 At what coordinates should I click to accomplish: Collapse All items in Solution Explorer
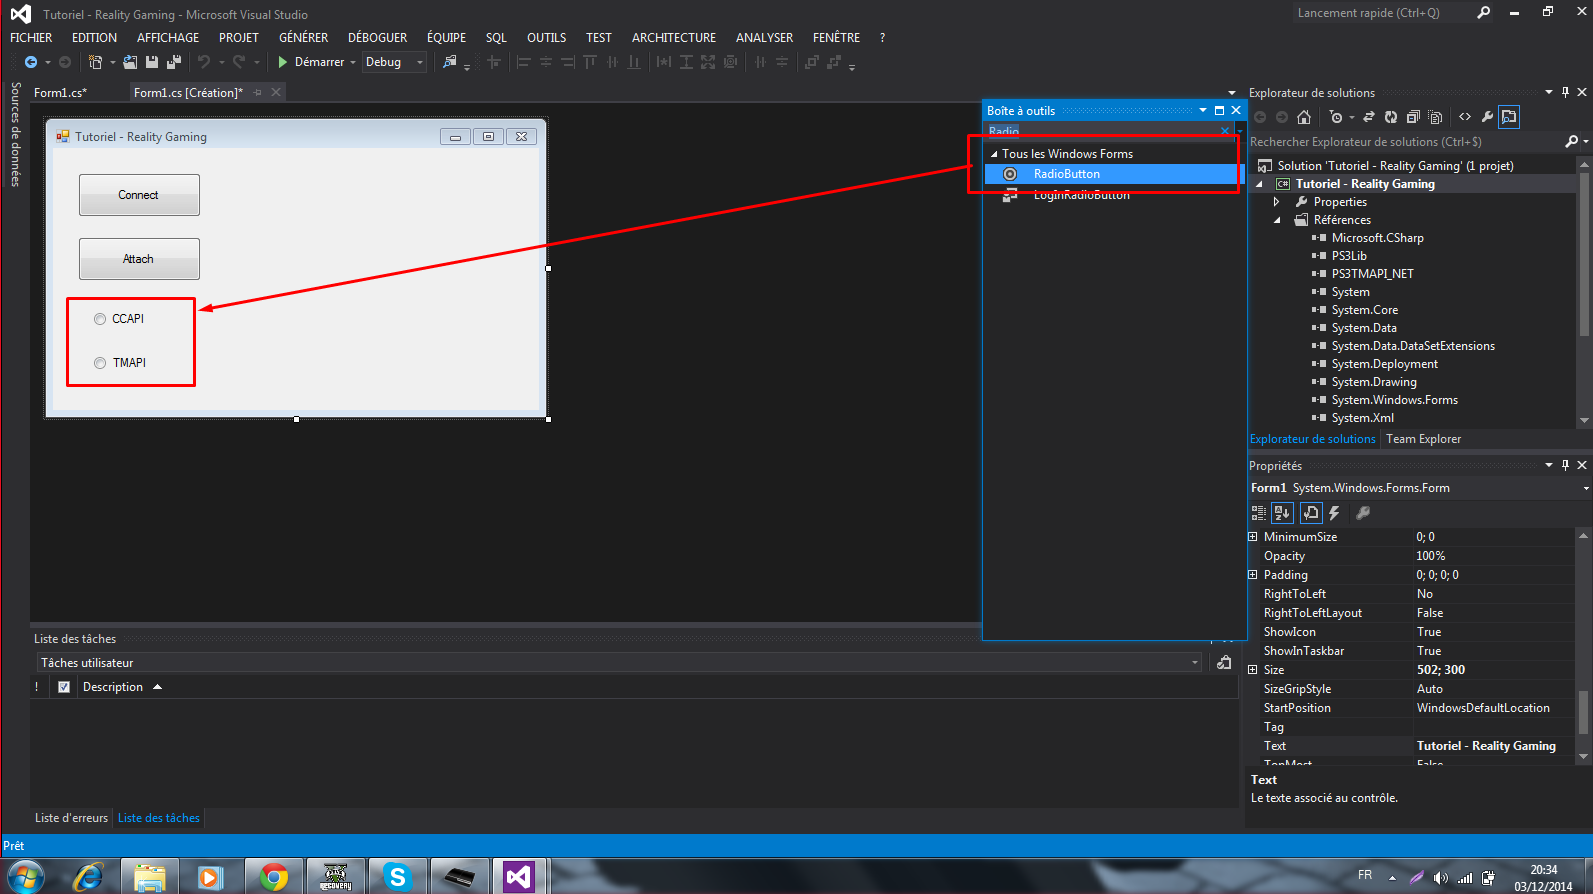(1413, 117)
